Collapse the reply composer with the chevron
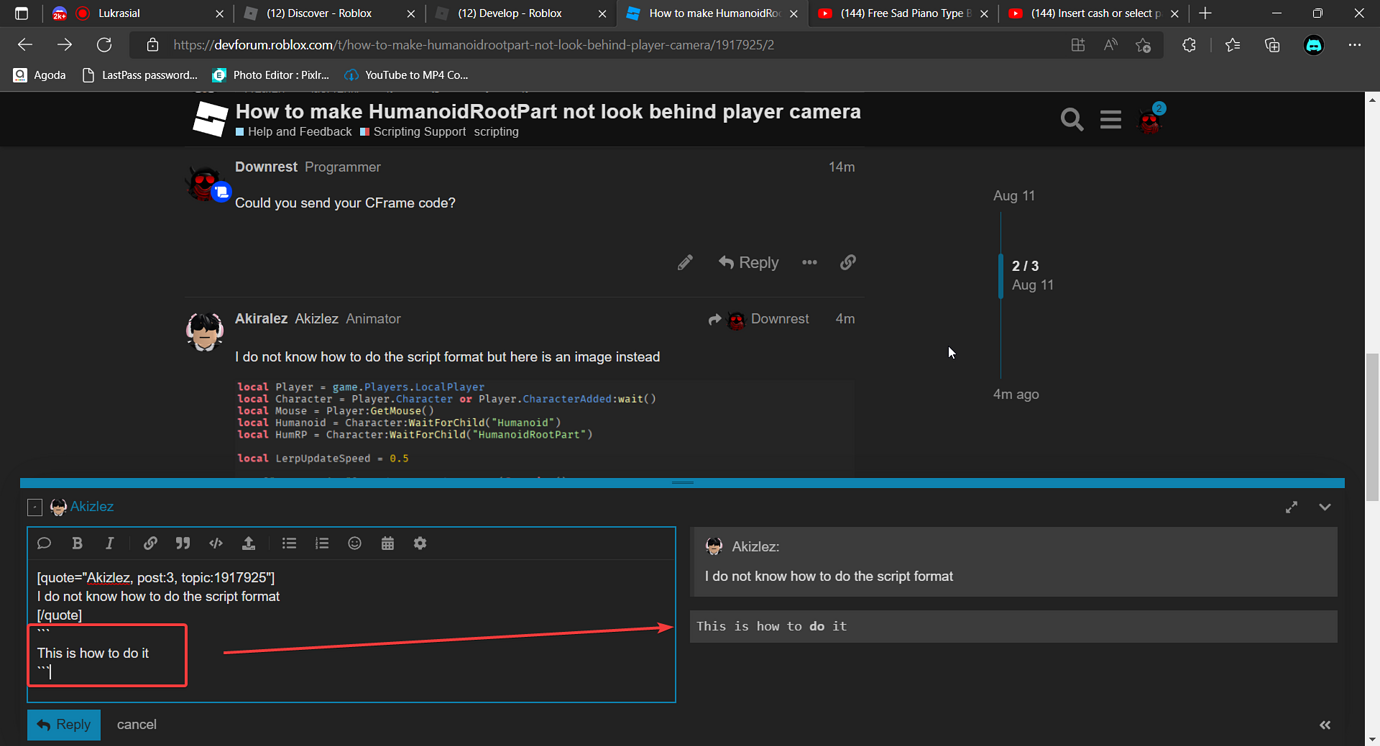The image size is (1380, 746). click(x=1325, y=507)
